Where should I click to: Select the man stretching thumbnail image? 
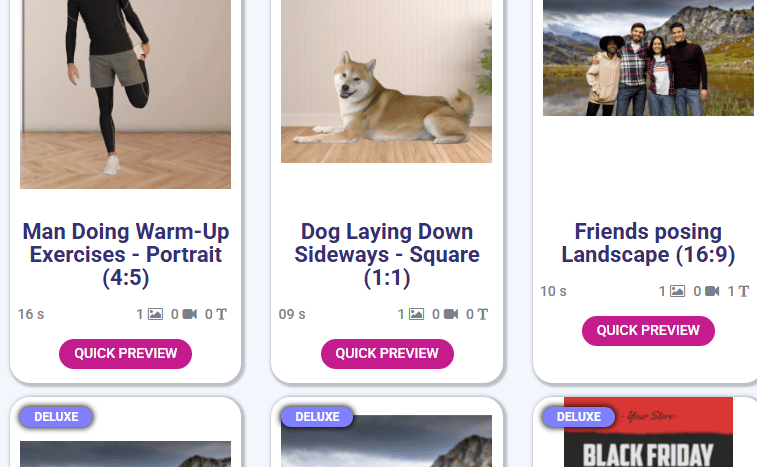(x=126, y=94)
